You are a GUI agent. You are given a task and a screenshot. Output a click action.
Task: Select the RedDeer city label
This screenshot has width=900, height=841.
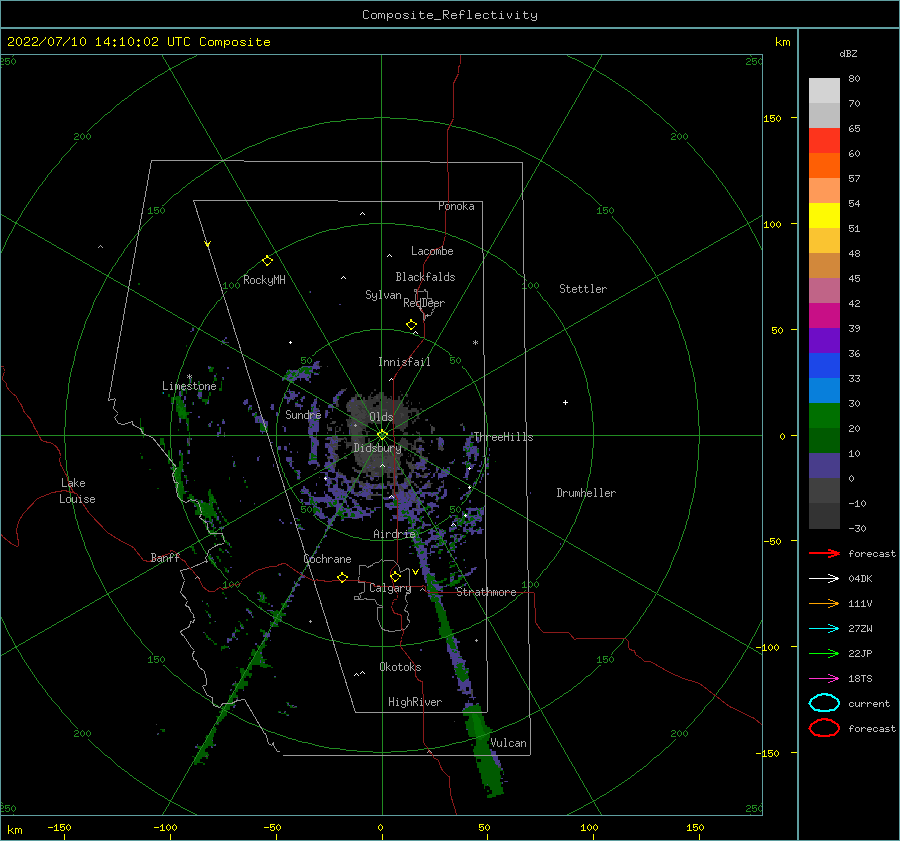click(424, 303)
